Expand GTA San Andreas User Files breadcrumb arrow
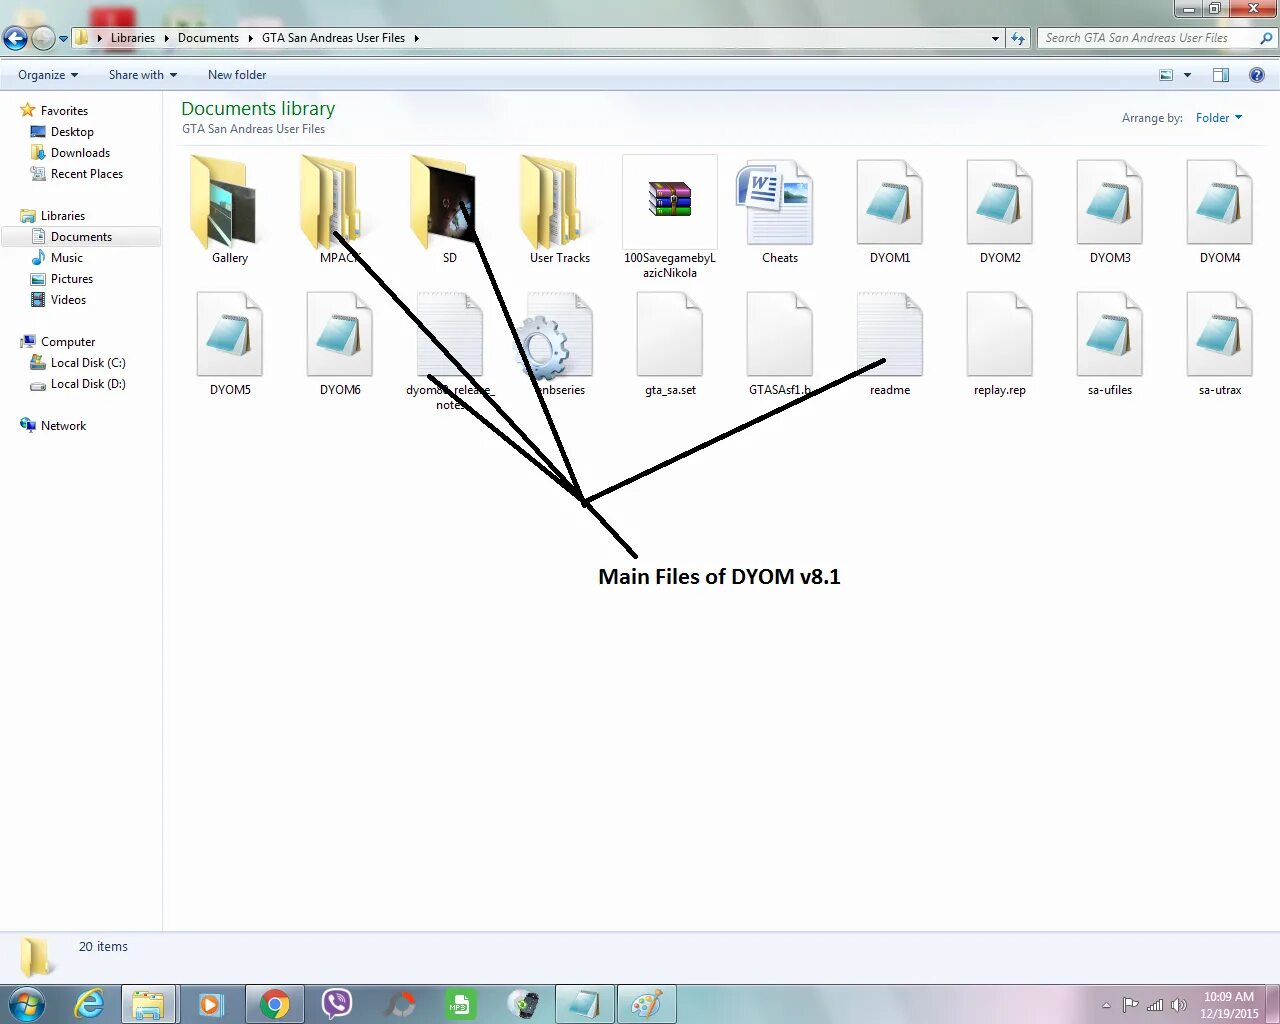 416,38
